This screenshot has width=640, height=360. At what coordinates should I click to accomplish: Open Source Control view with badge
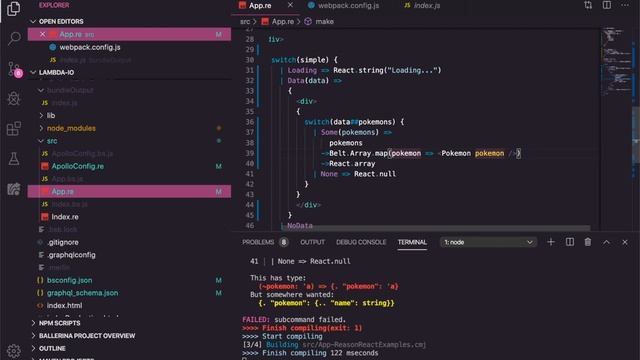pos(15,69)
